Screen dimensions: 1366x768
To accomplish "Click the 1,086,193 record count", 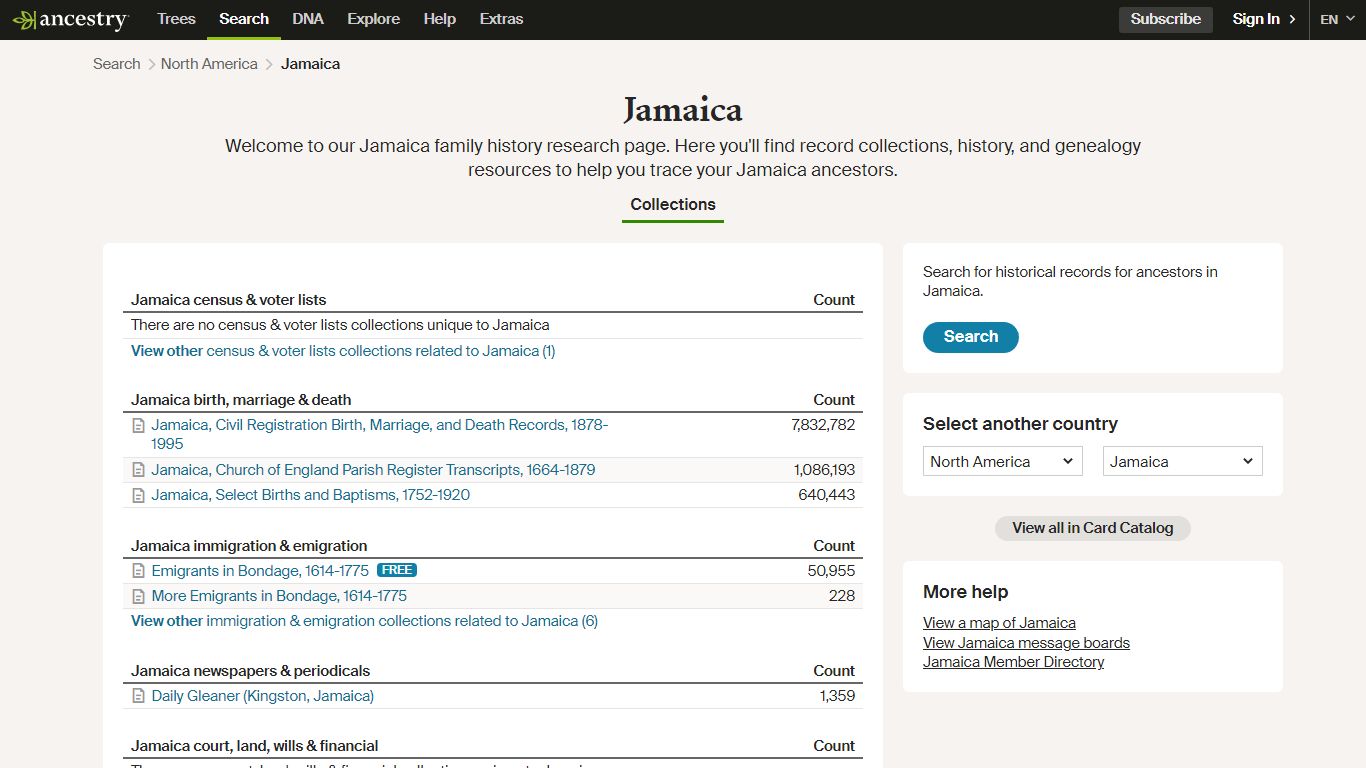I will coord(825,470).
